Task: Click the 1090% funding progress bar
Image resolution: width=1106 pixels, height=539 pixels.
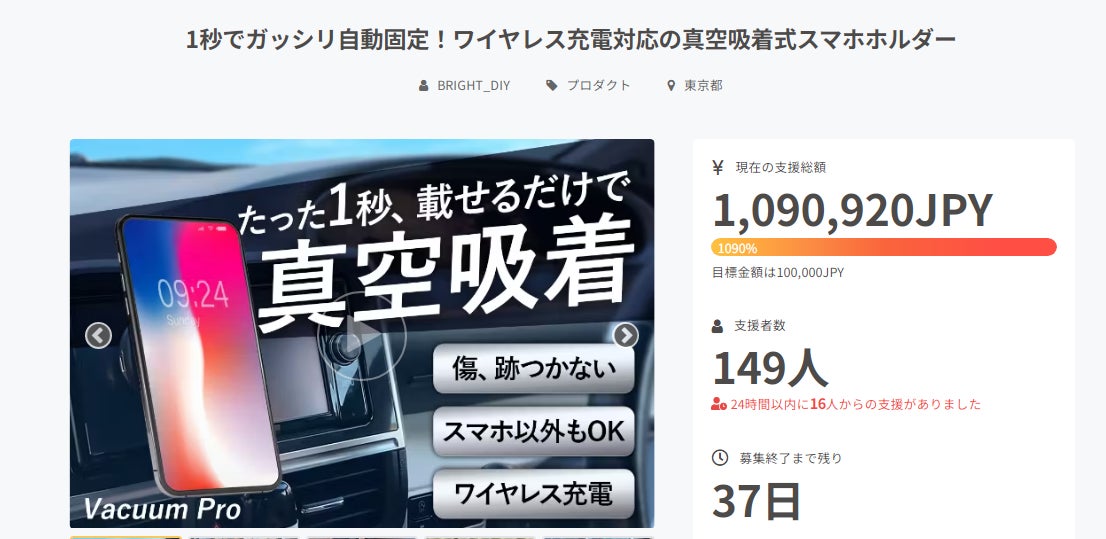Action: tap(884, 247)
